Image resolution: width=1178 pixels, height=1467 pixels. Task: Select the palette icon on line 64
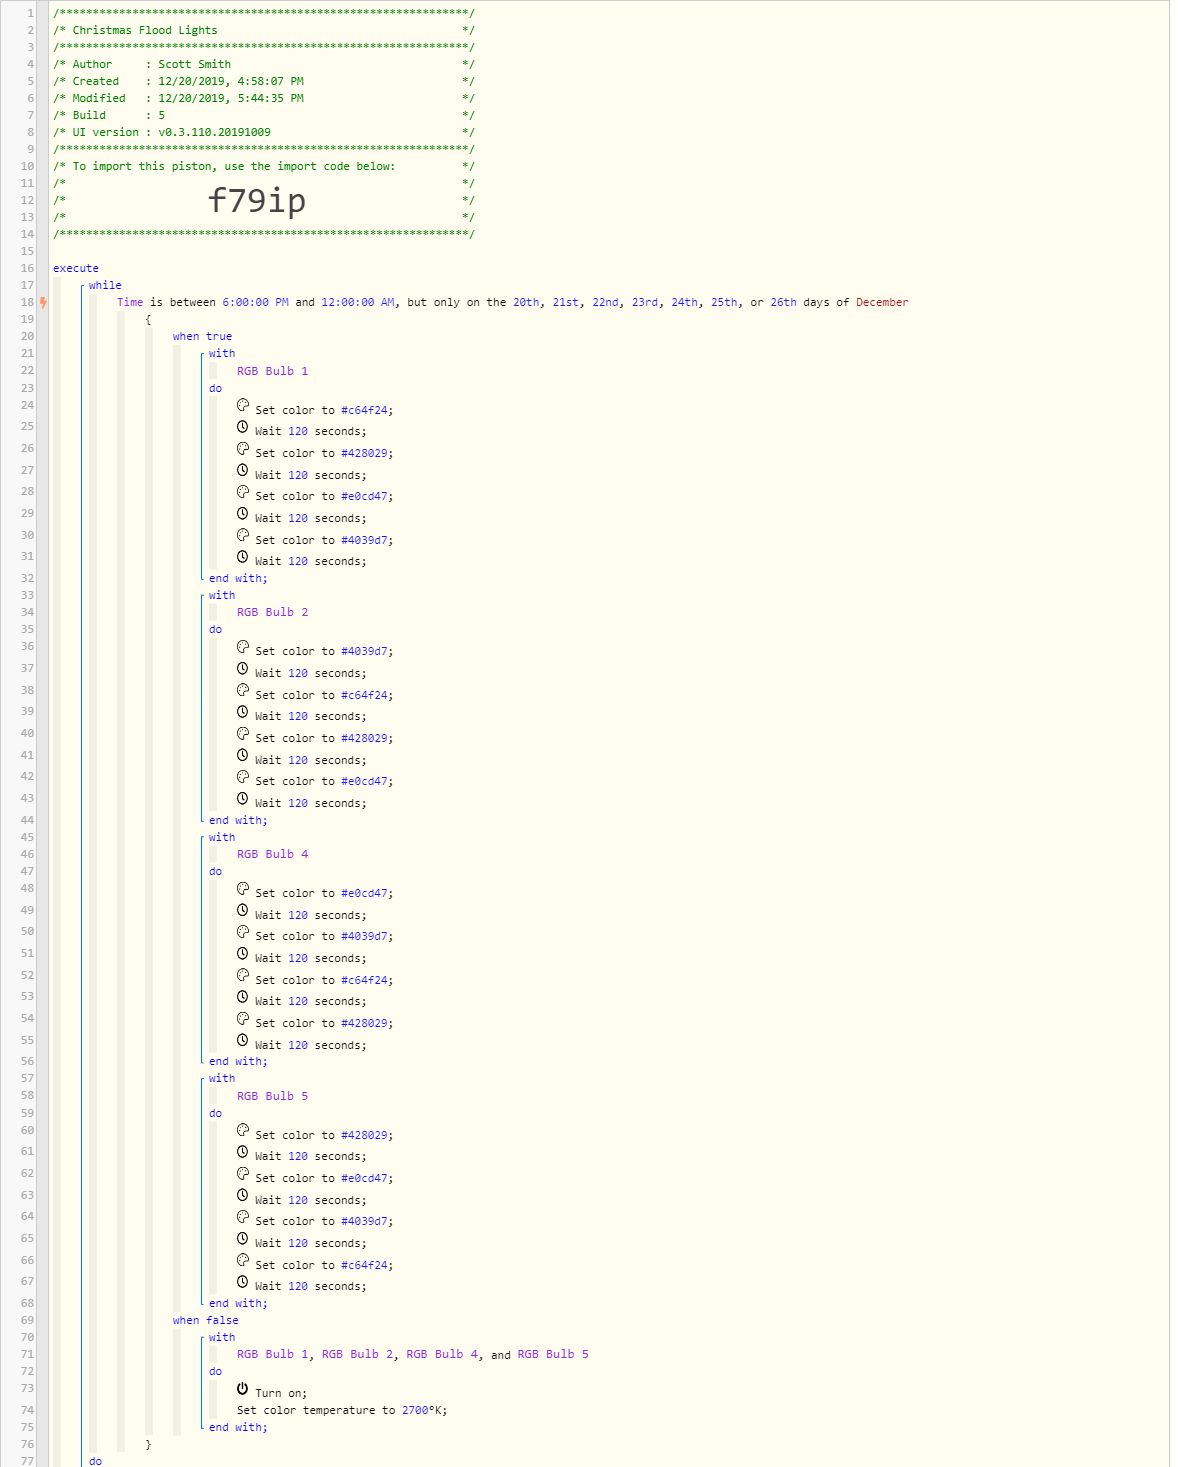coord(243,1216)
